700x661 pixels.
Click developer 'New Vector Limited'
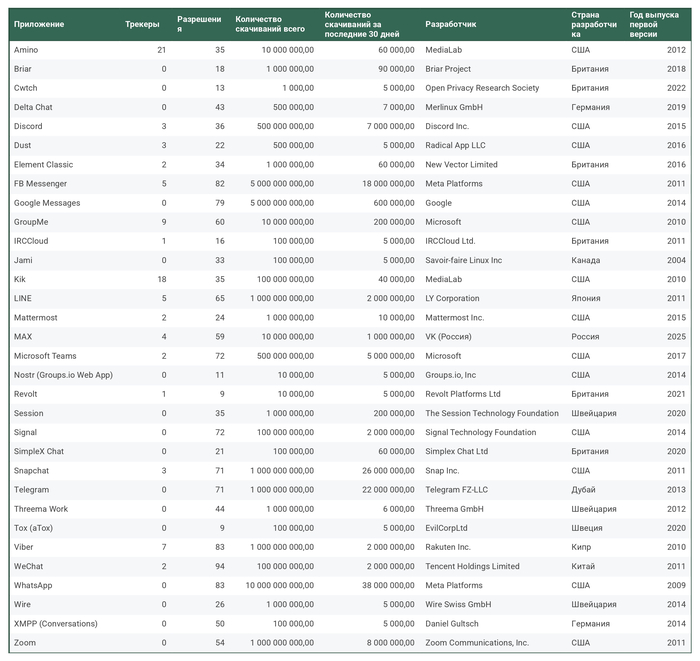click(x=461, y=165)
